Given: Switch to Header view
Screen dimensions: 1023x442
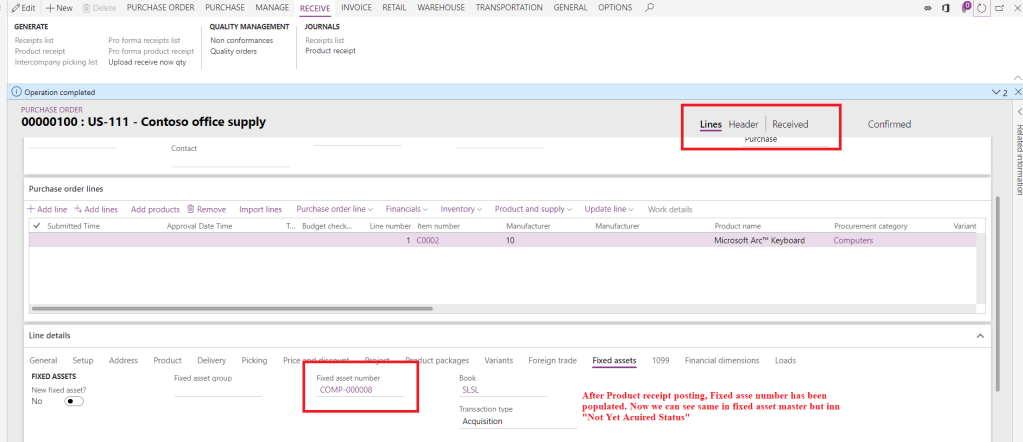Looking at the screenshot, I should point(743,125).
